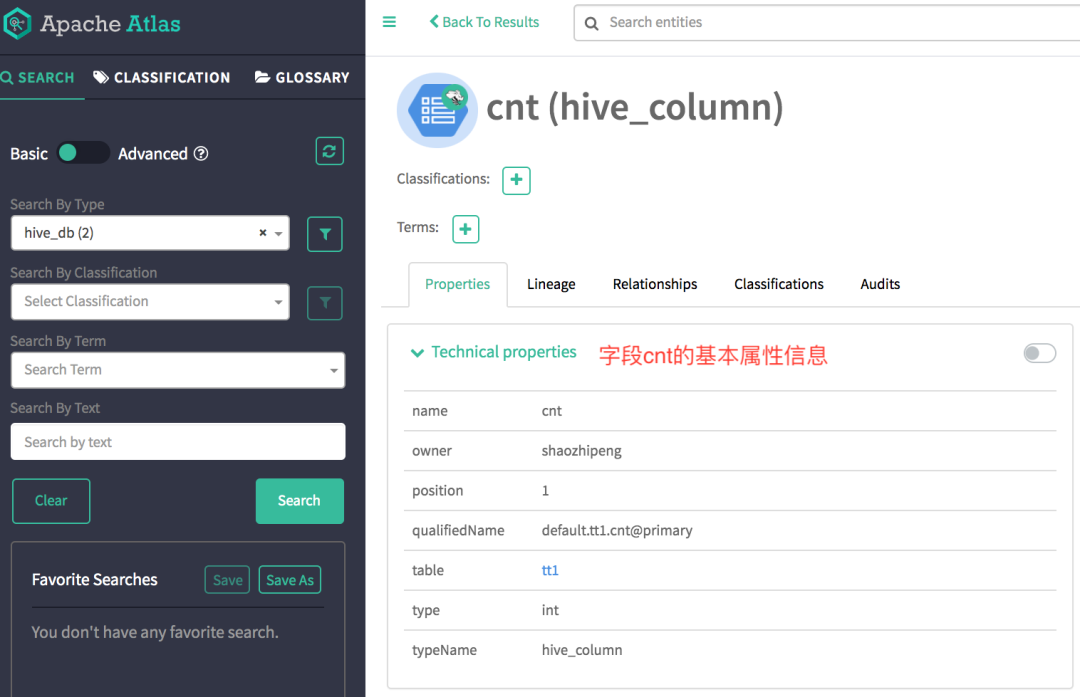
Task: Open the classification attribute filter icon
Action: coord(324,302)
